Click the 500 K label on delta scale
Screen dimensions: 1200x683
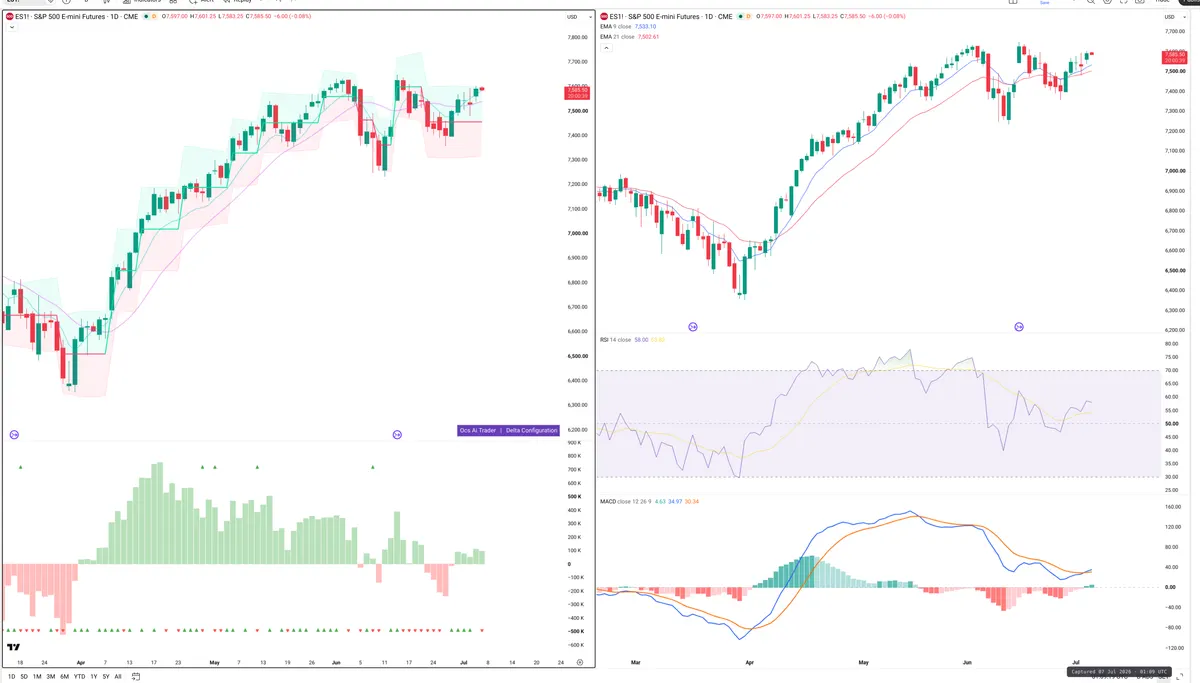click(x=575, y=496)
